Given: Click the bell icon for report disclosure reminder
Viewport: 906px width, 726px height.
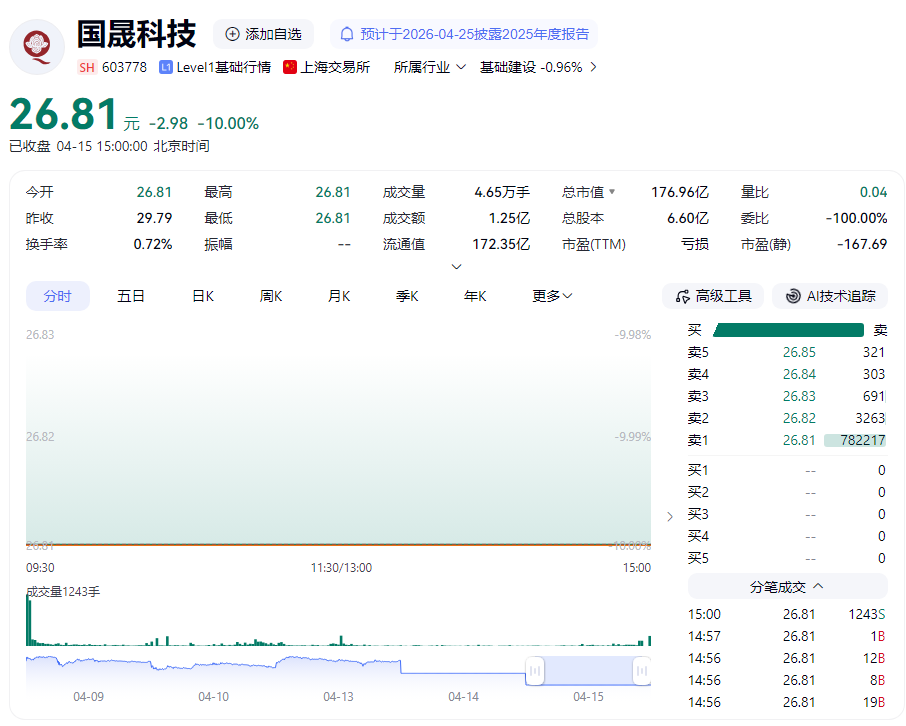Looking at the screenshot, I should click(x=347, y=34).
